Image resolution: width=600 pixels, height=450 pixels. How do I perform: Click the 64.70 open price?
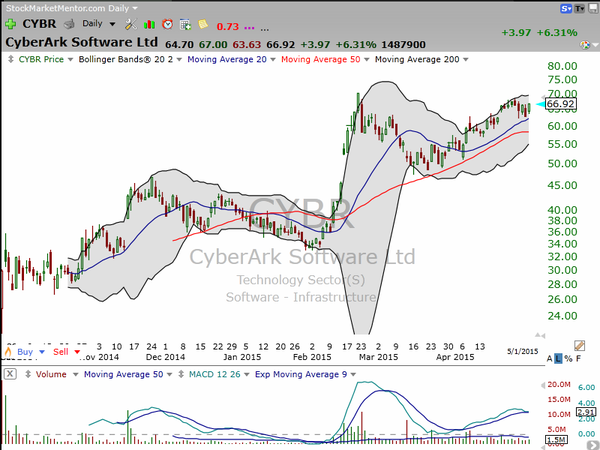click(x=179, y=45)
